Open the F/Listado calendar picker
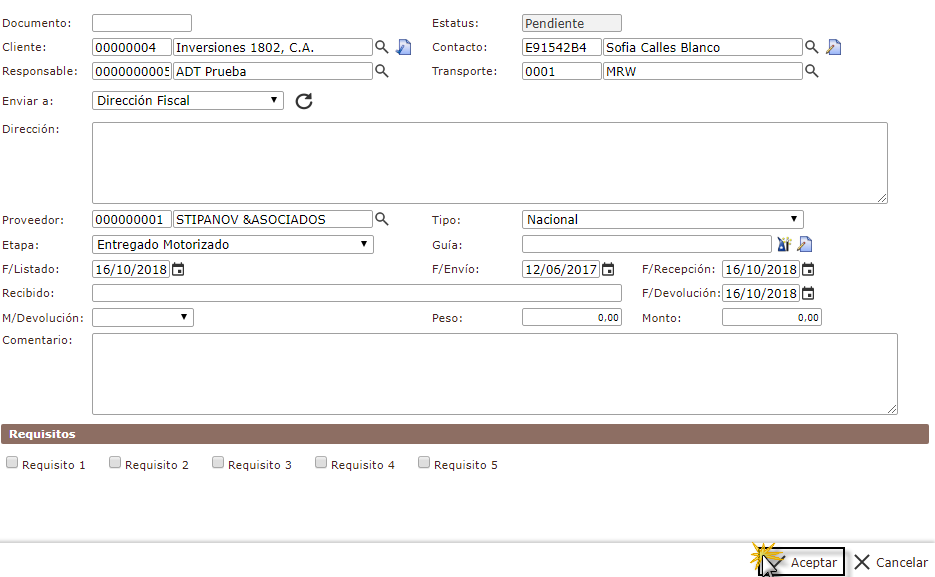Viewport: 935px width, 577px height. (178, 269)
